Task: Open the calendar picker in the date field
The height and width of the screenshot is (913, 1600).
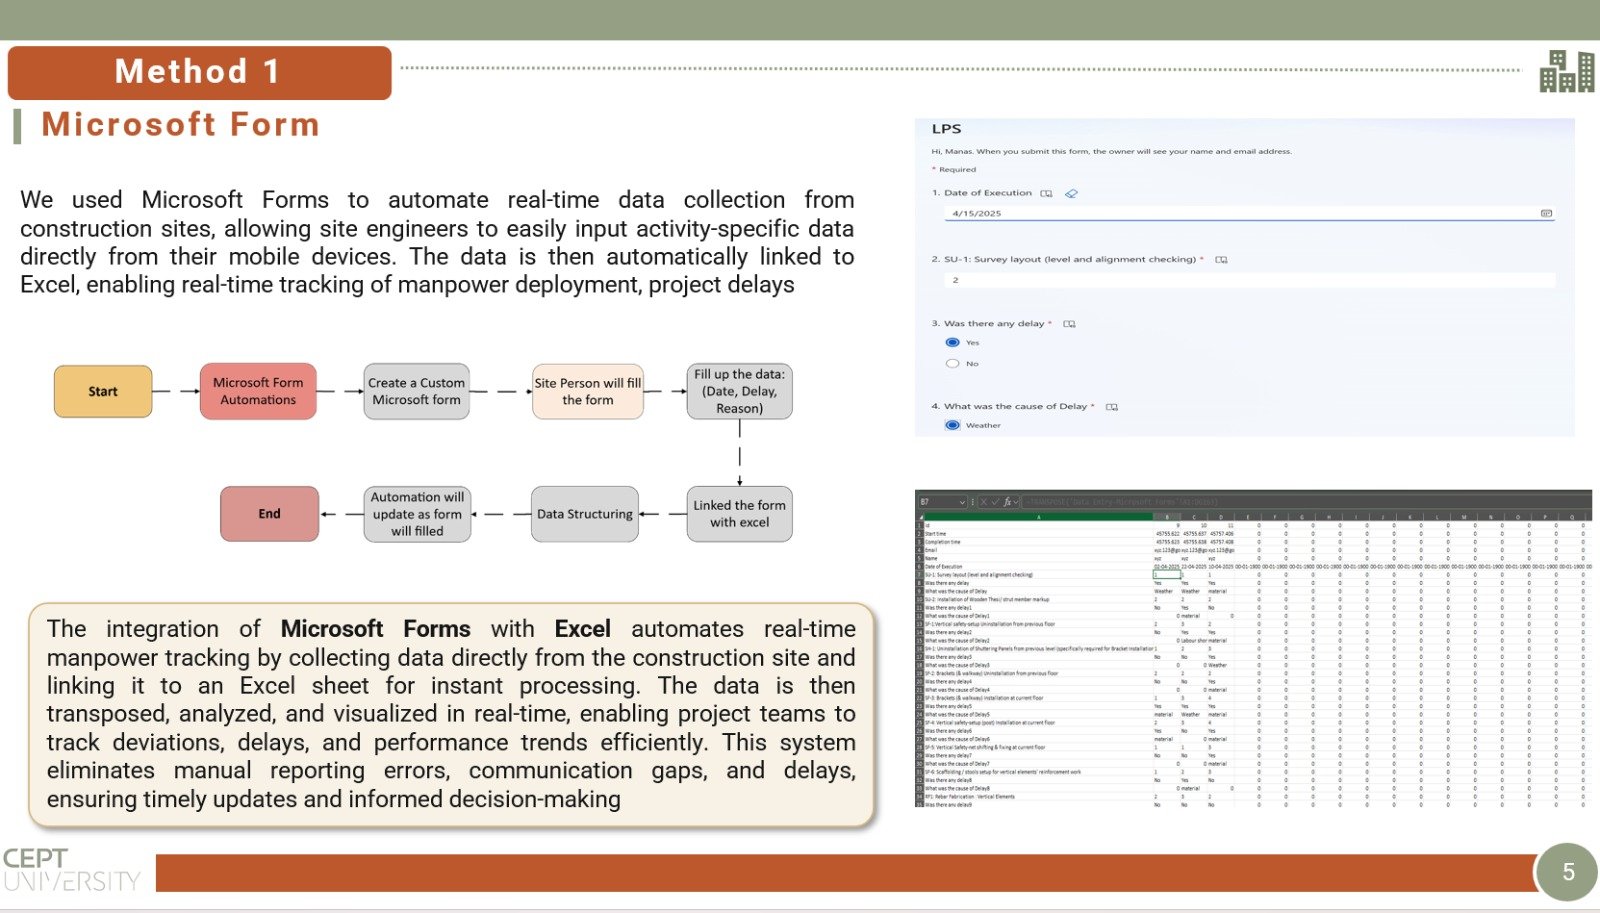Action: pyautogui.click(x=1546, y=213)
